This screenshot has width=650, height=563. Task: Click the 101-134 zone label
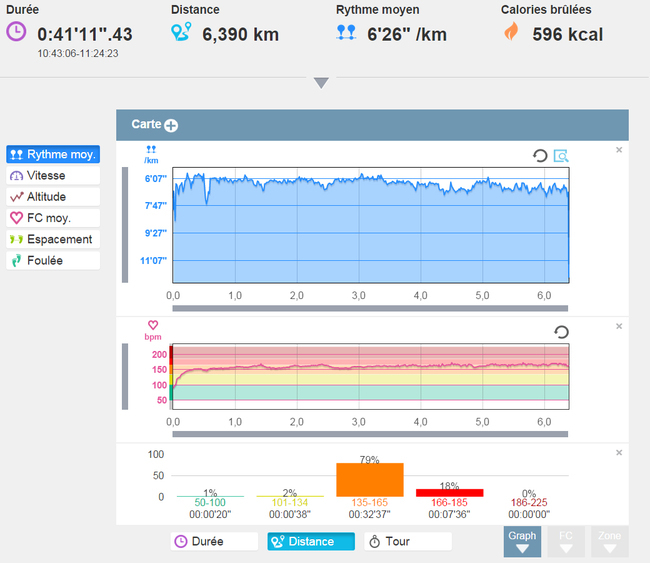click(x=290, y=502)
